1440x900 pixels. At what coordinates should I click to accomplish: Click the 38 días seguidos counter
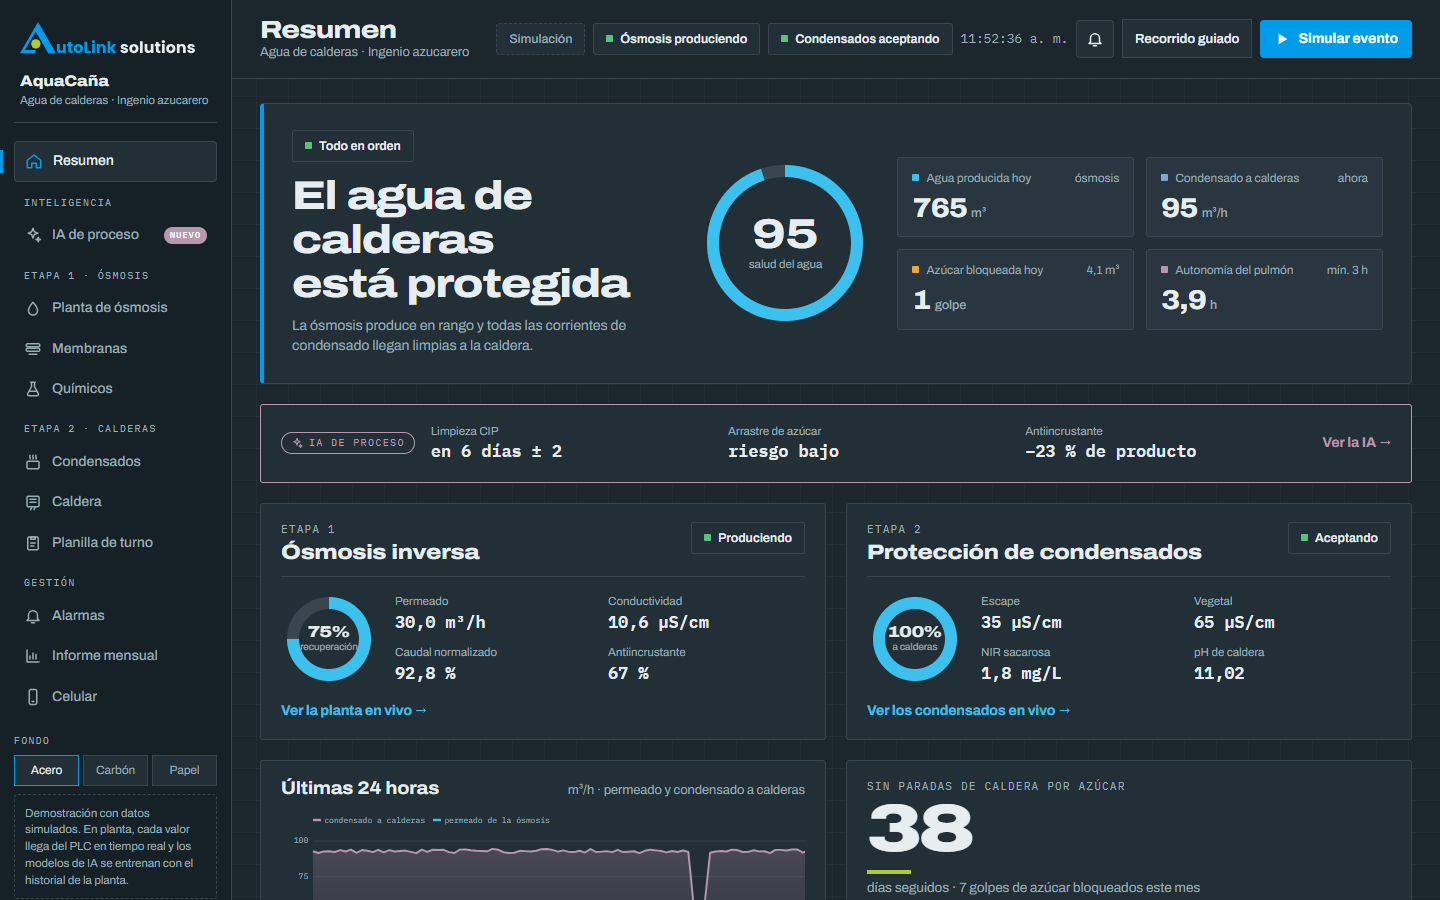tap(920, 829)
